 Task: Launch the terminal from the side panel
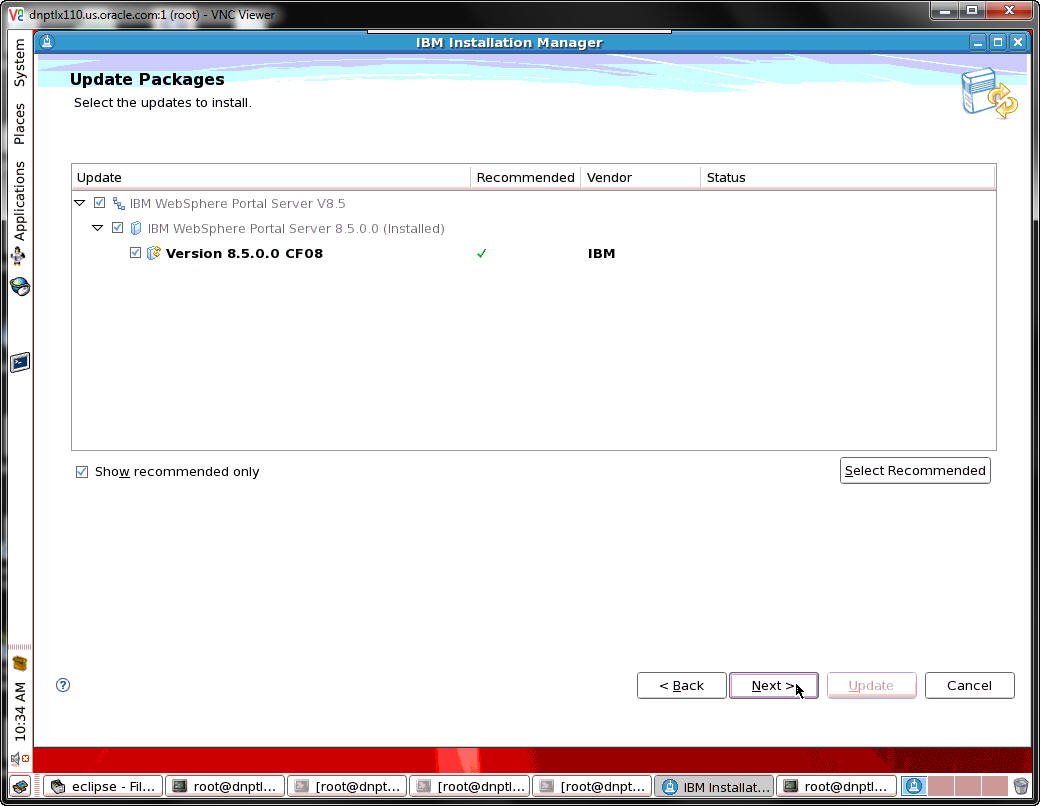[x=20, y=362]
